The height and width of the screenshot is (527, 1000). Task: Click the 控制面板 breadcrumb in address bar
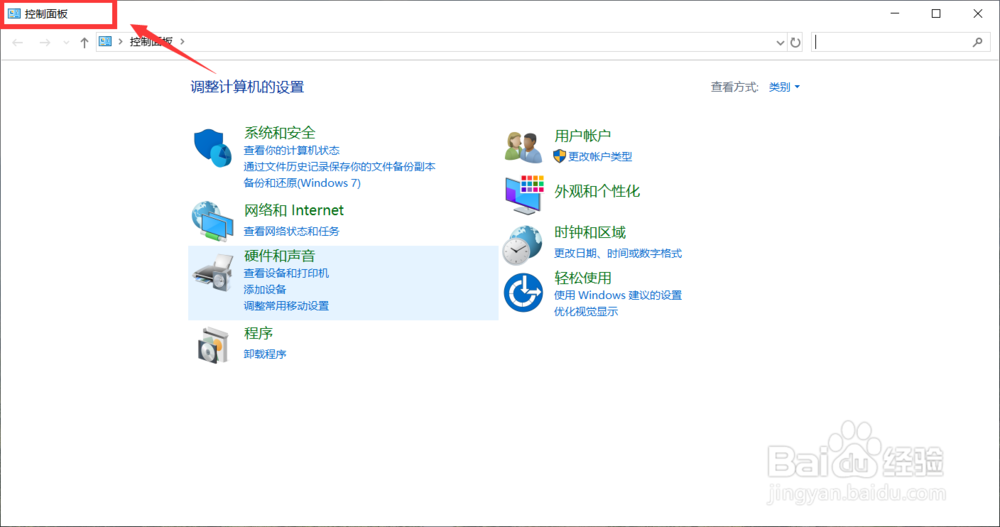click(x=151, y=41)
